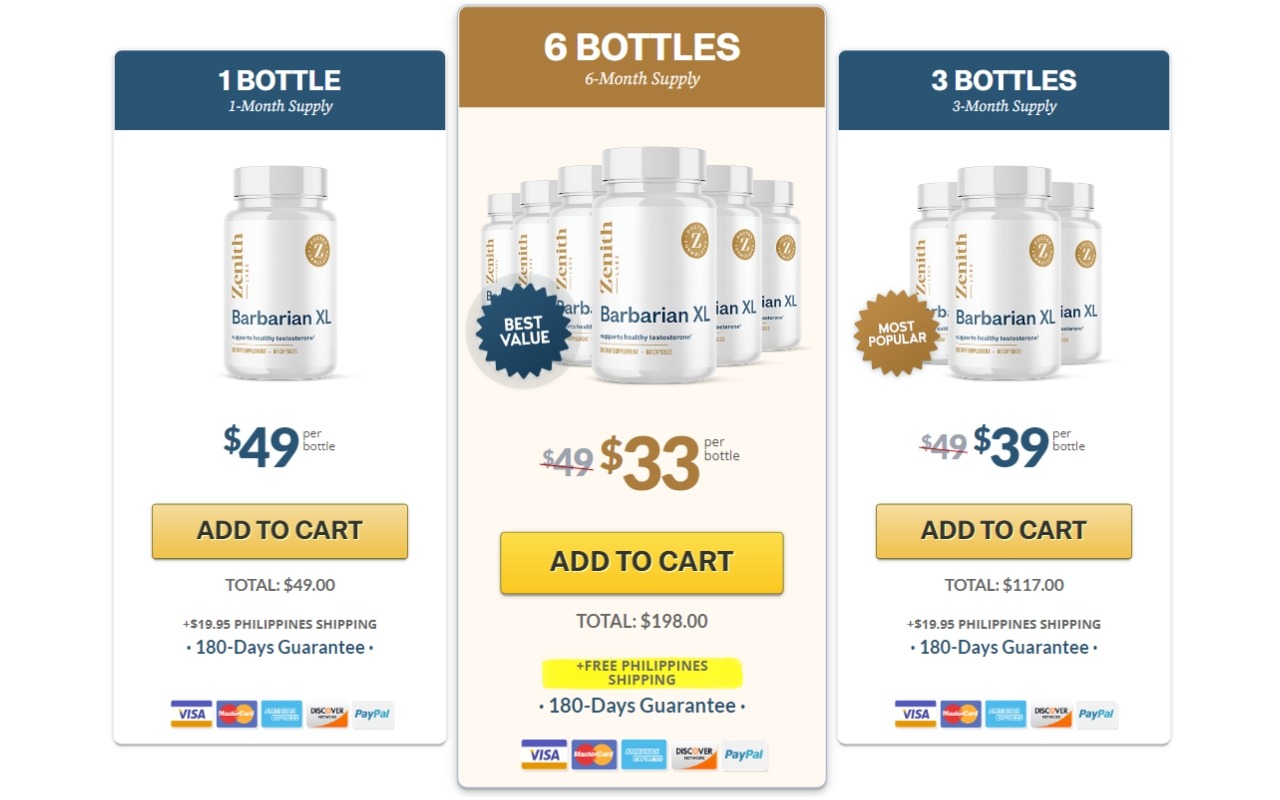This screenshot has width=1280, height=800.
Task: Click the MasterCard icon under 6 bottles
Action: [x=594, y=754]
